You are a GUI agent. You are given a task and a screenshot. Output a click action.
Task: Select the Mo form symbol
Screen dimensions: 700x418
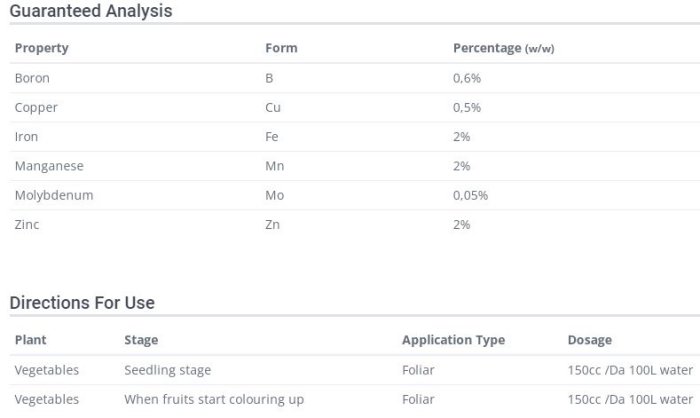point(275,195)
